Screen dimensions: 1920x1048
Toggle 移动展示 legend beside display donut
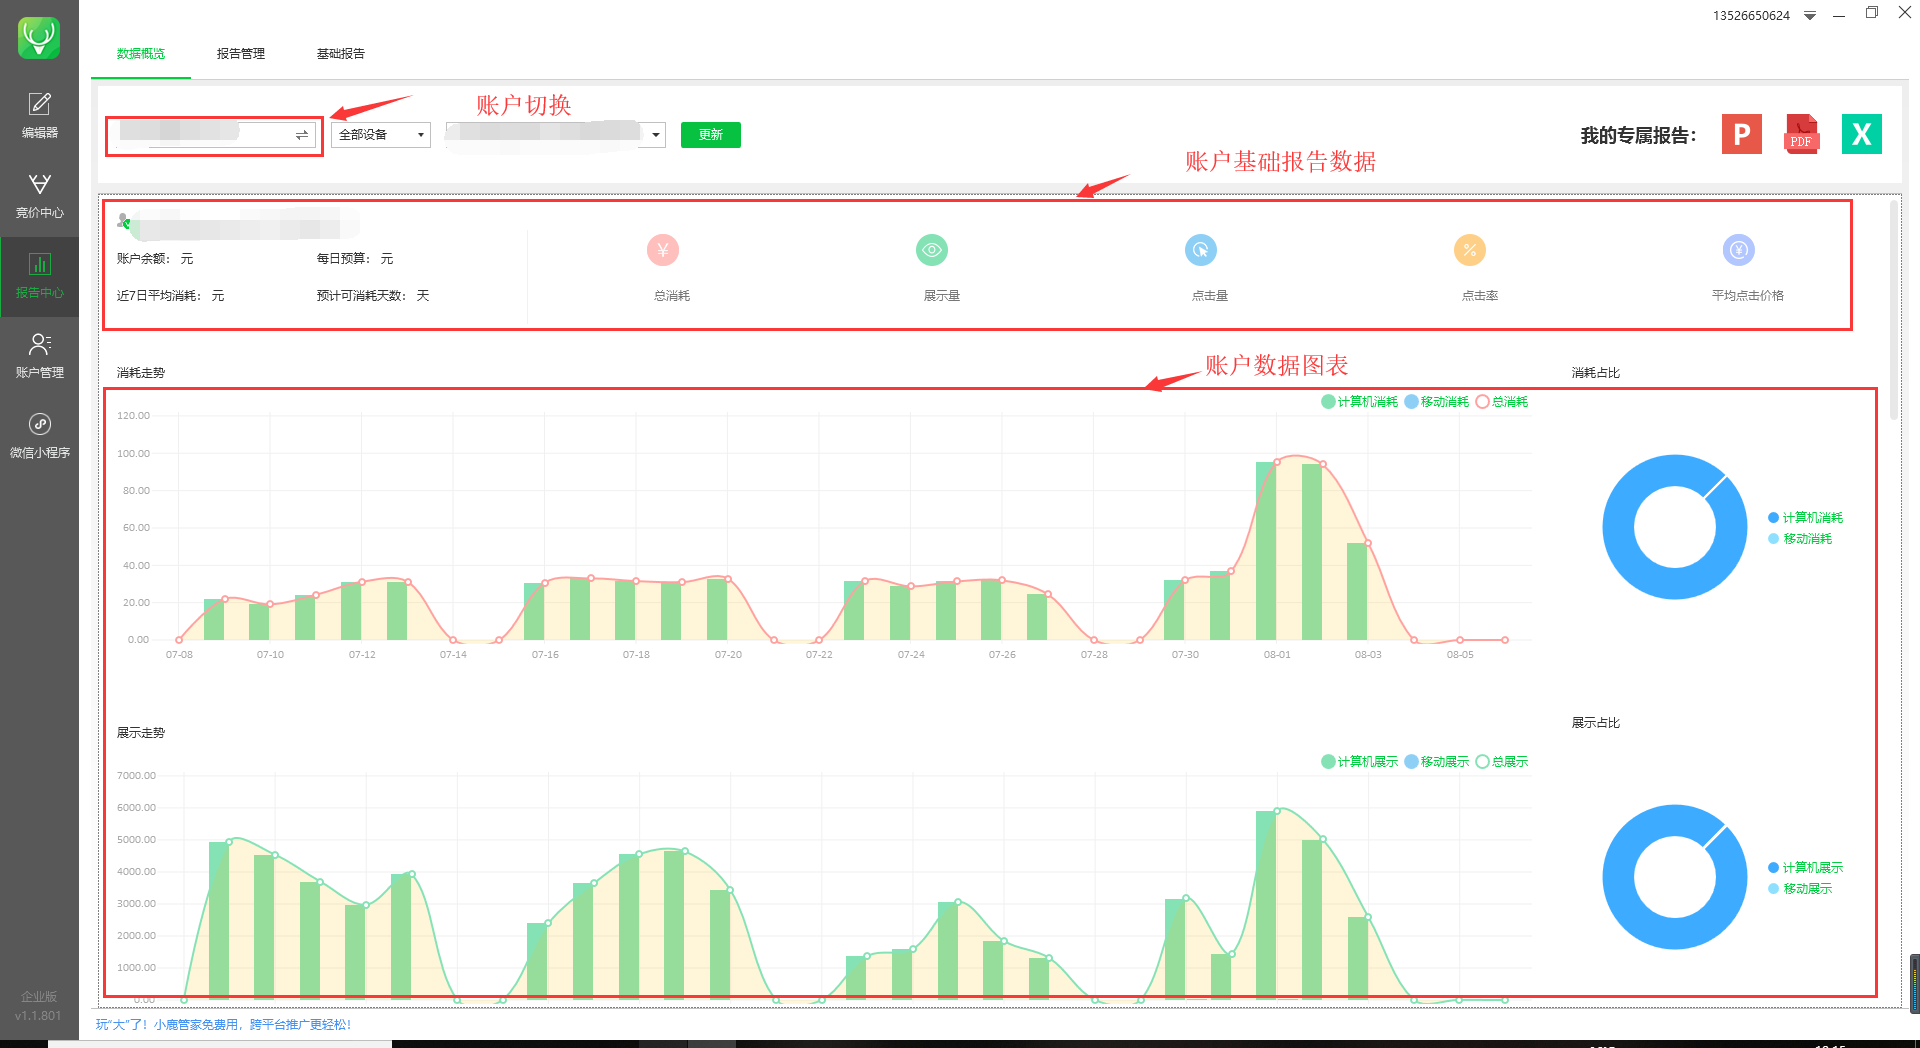[1800, 889]
